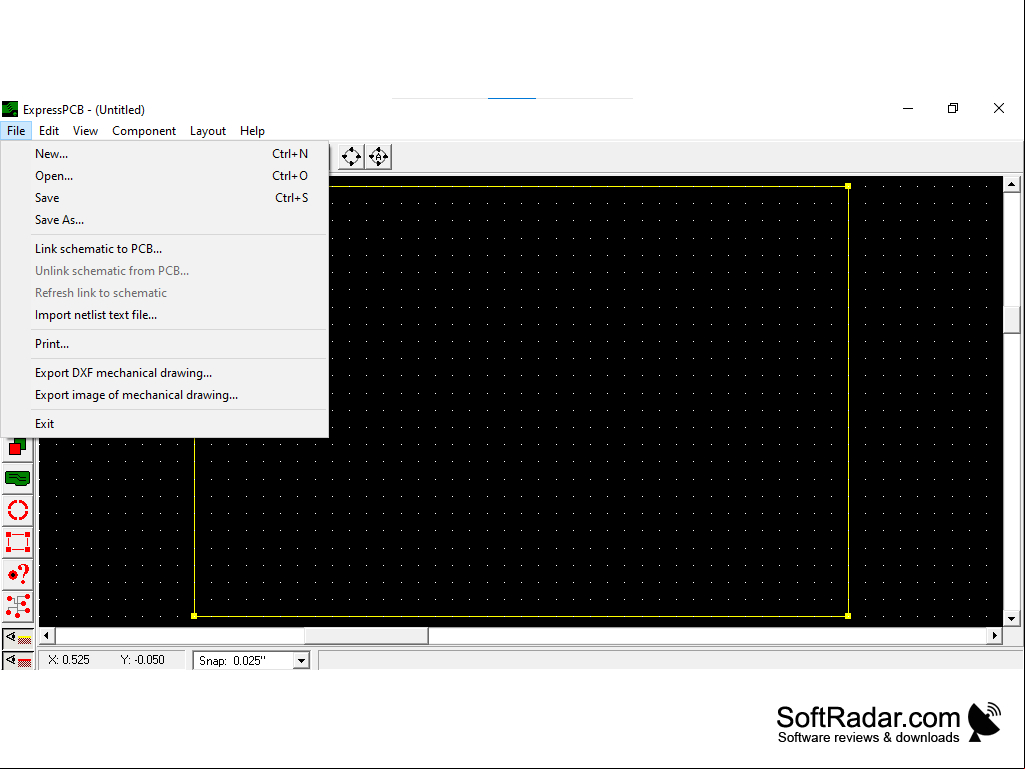Click the pad information question mark tool
Viewport: 1025px width, 769px height.
18,575
